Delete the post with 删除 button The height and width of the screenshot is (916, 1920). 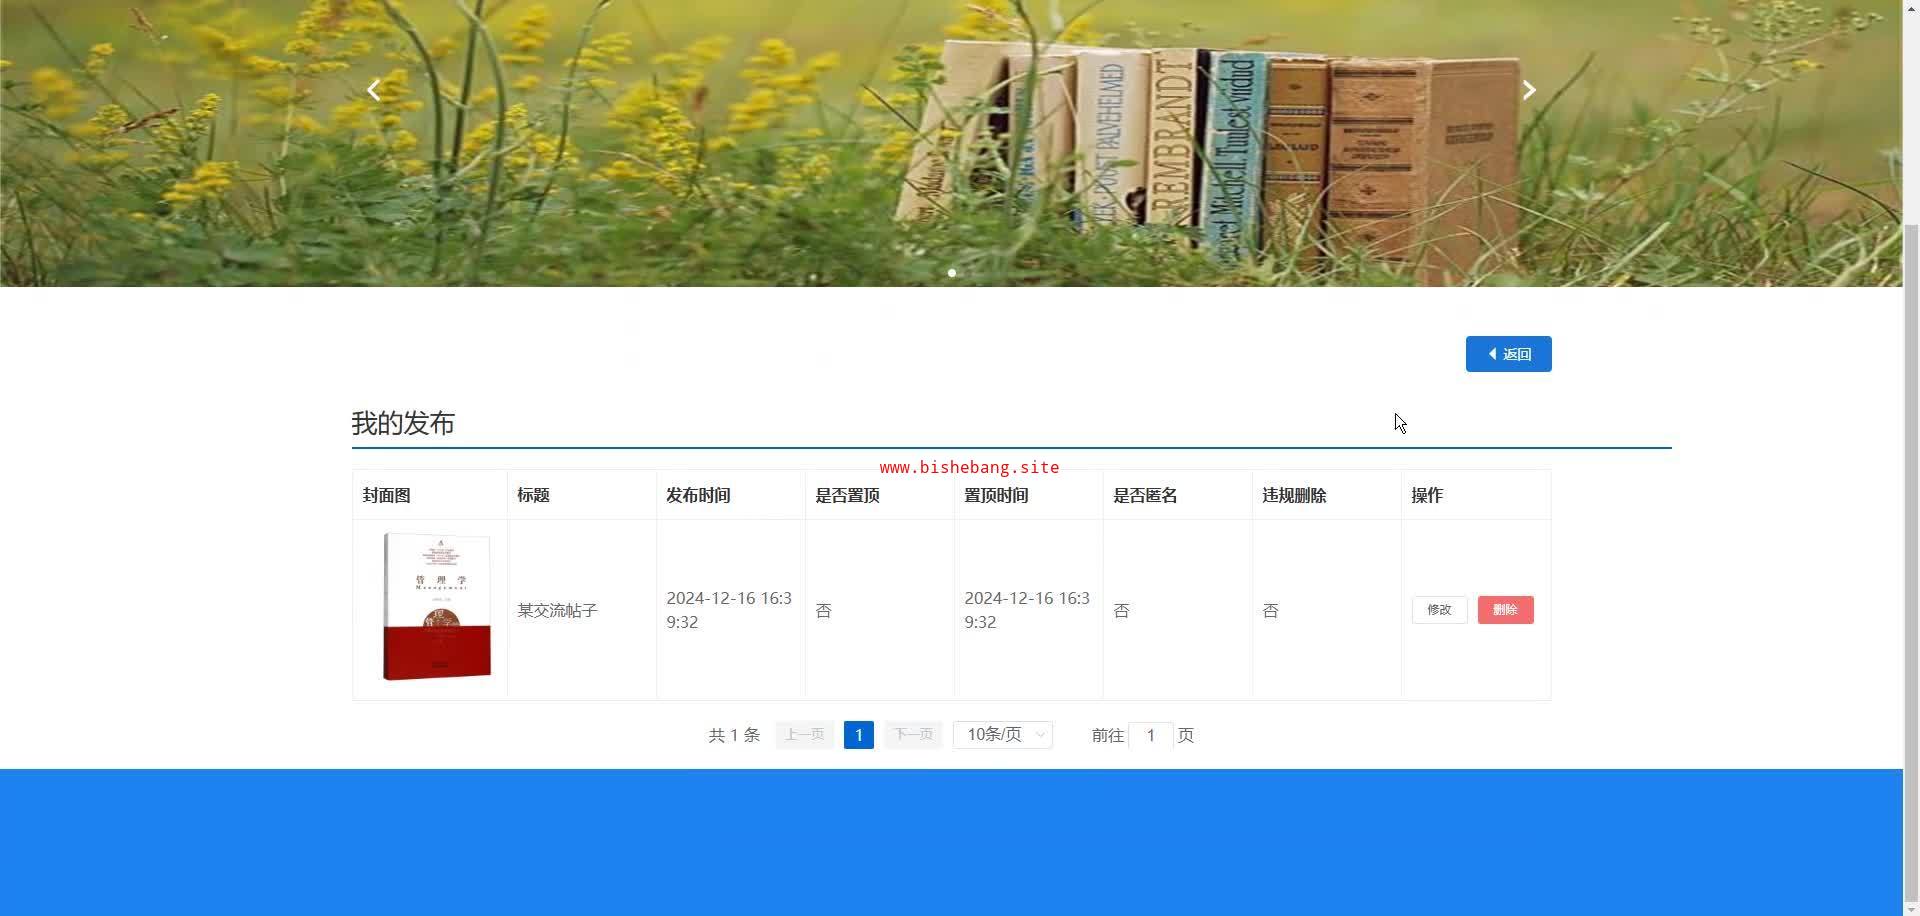point(1505,610)
